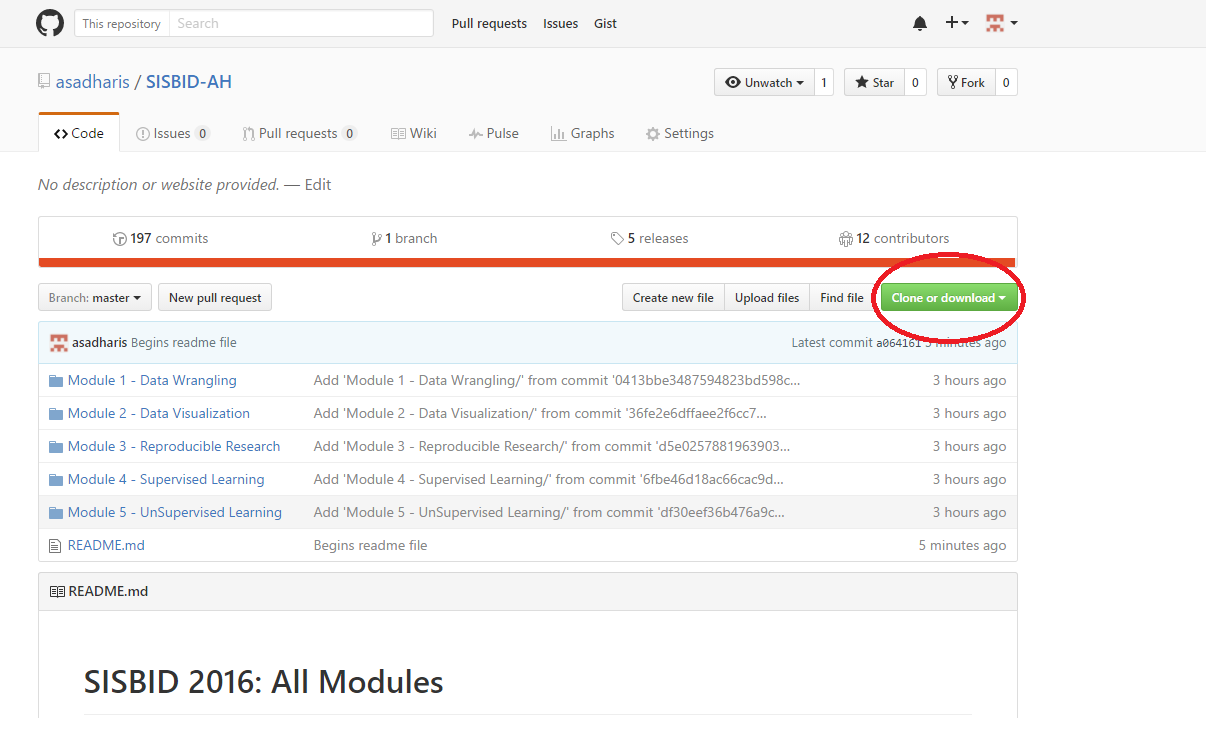Viewport: 1206px width, 748px height.
Task: Open the 1 branch link
Action: coord(404,238)
